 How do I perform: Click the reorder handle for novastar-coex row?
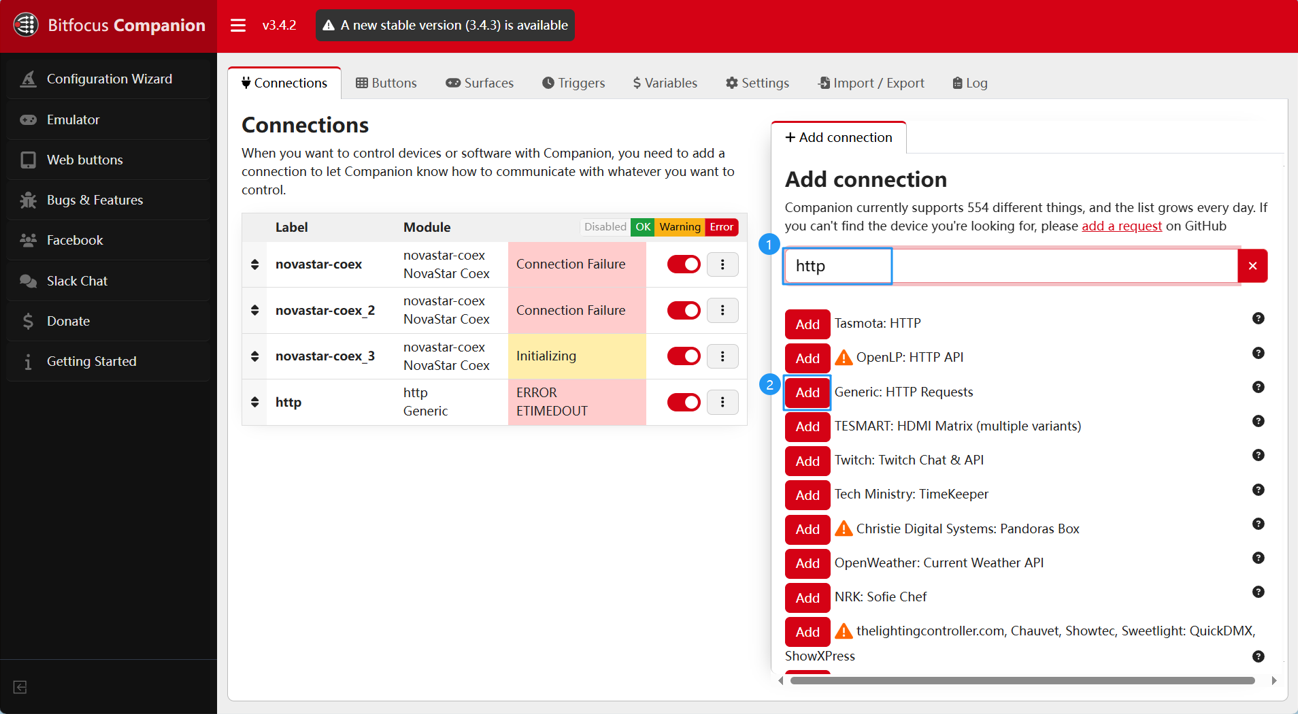(x=255, y=264)
